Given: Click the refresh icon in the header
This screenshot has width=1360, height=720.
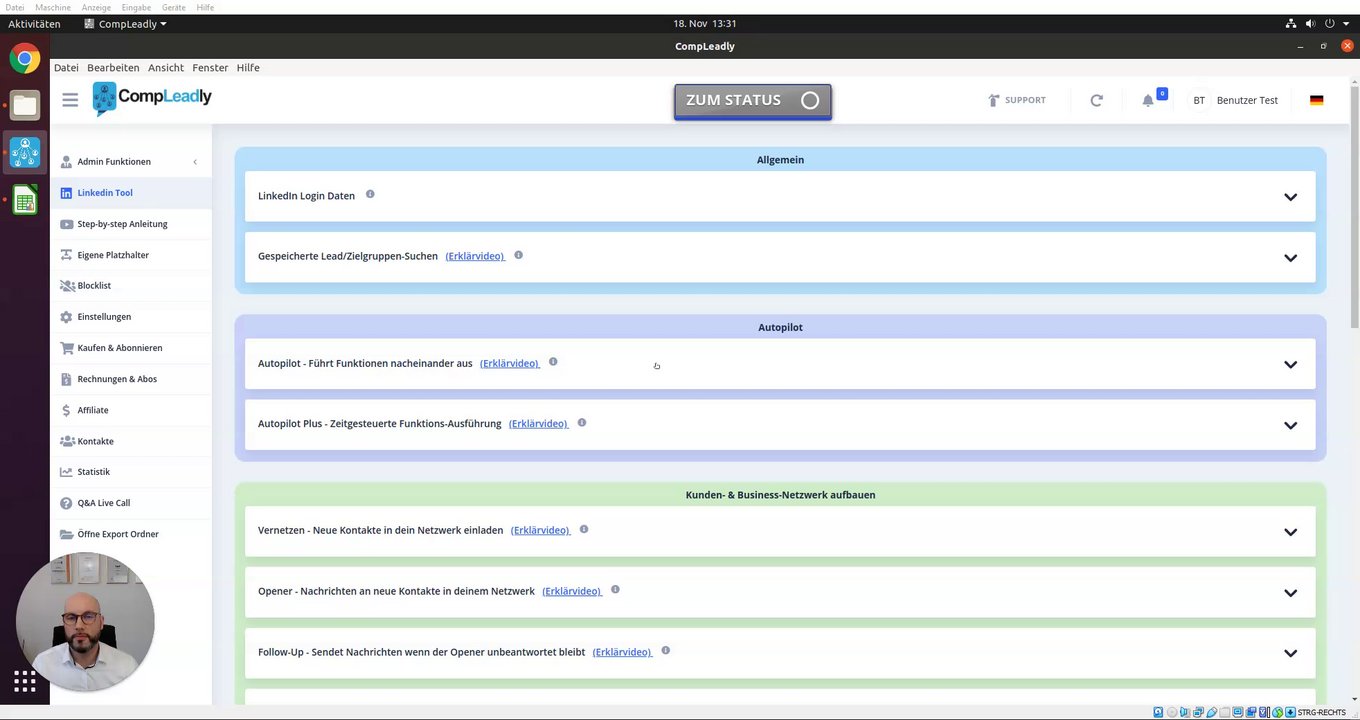Looking at the screenshot, I should pos(1096,100).
